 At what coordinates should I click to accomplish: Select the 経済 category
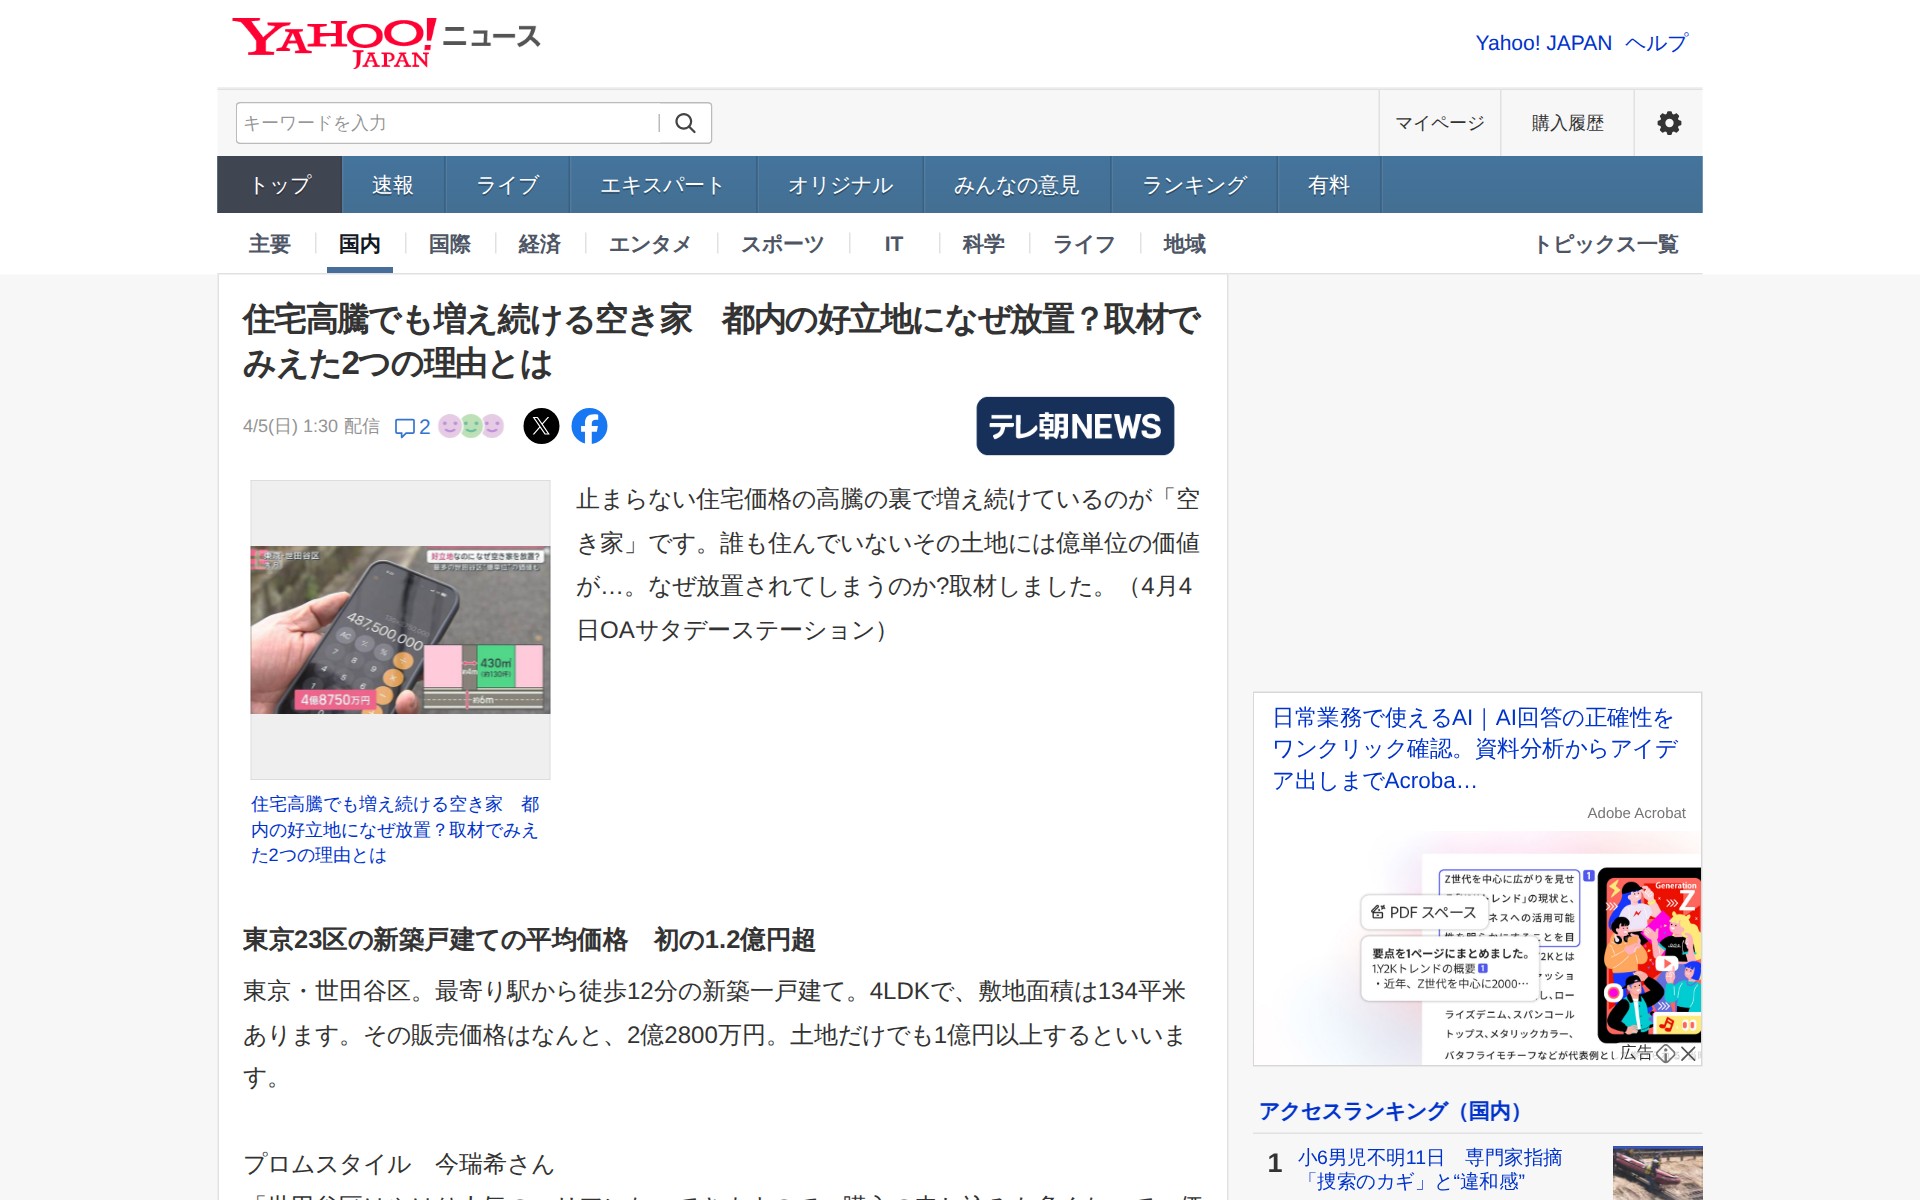coord(539,244)
